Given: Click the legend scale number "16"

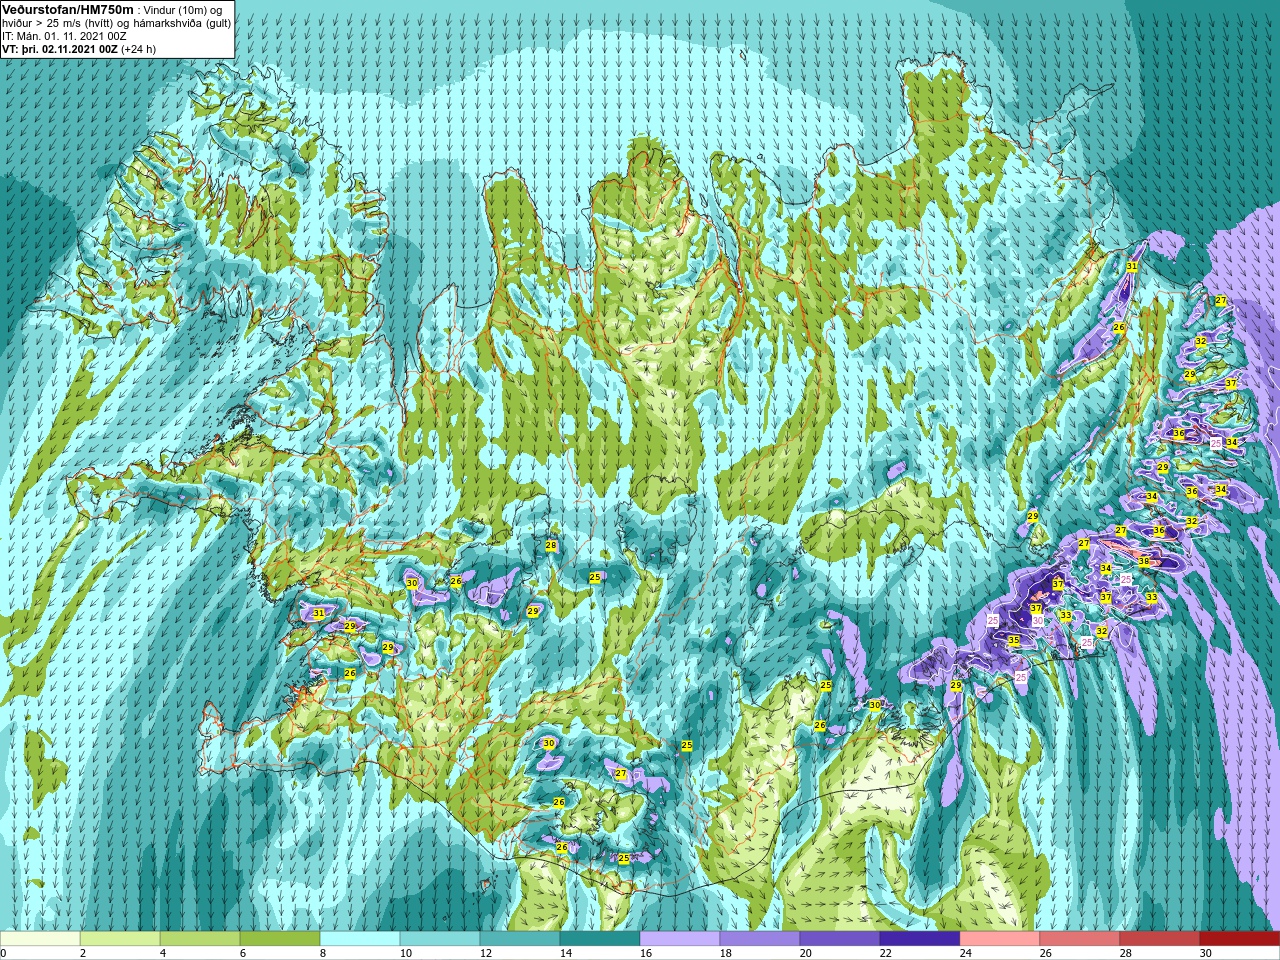Looking at the screenshot, I should 646,953.
